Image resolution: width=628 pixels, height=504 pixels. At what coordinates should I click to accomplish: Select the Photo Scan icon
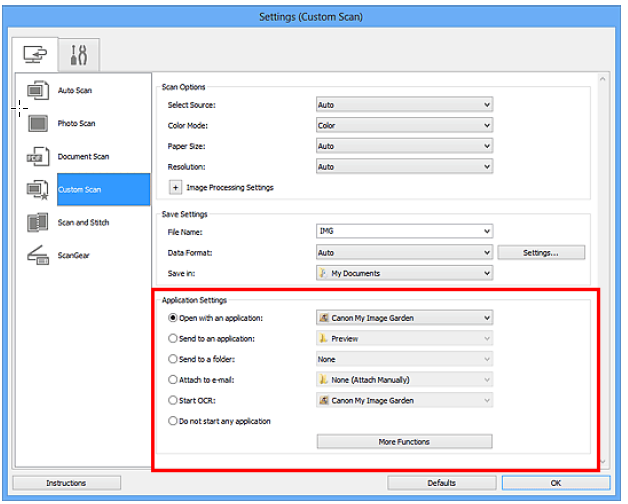coord(36,124)
